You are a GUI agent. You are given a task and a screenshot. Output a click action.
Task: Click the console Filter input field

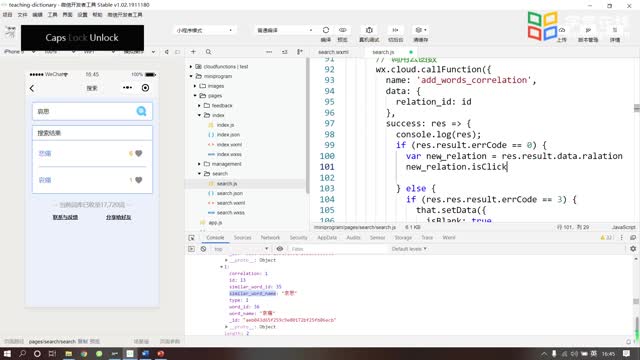337,249
